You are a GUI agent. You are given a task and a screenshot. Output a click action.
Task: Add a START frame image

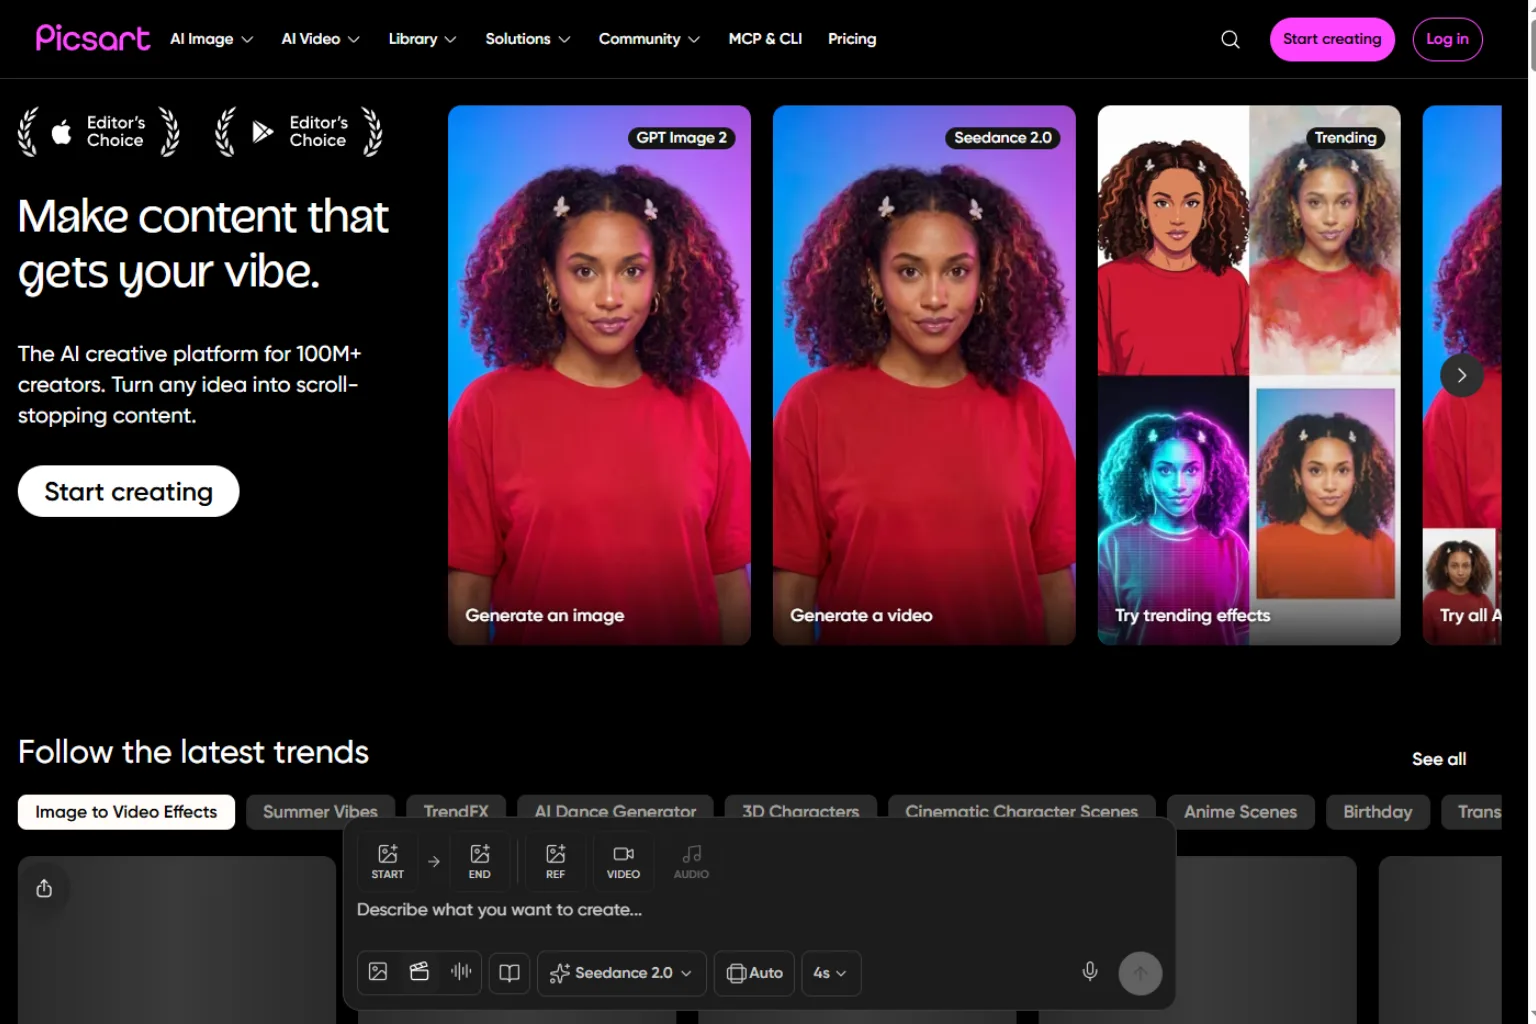pyautogui.click(x=388, y=861)
